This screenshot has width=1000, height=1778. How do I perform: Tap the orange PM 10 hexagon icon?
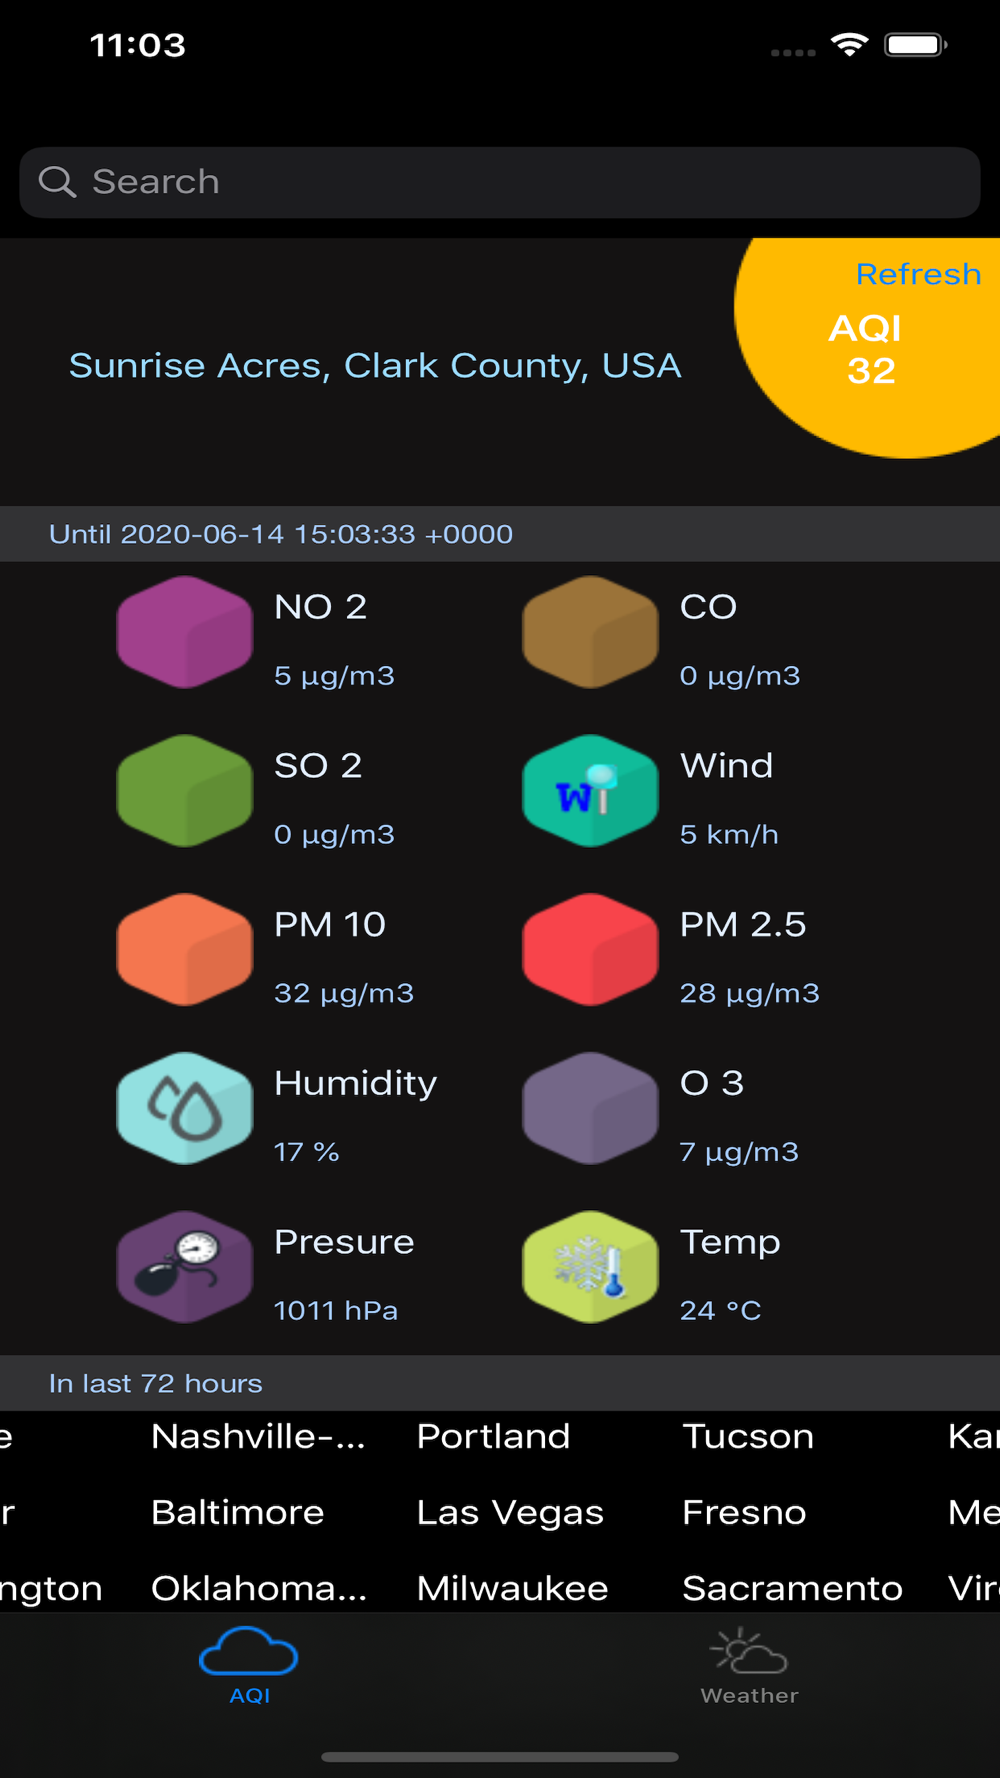click(184, 950)
